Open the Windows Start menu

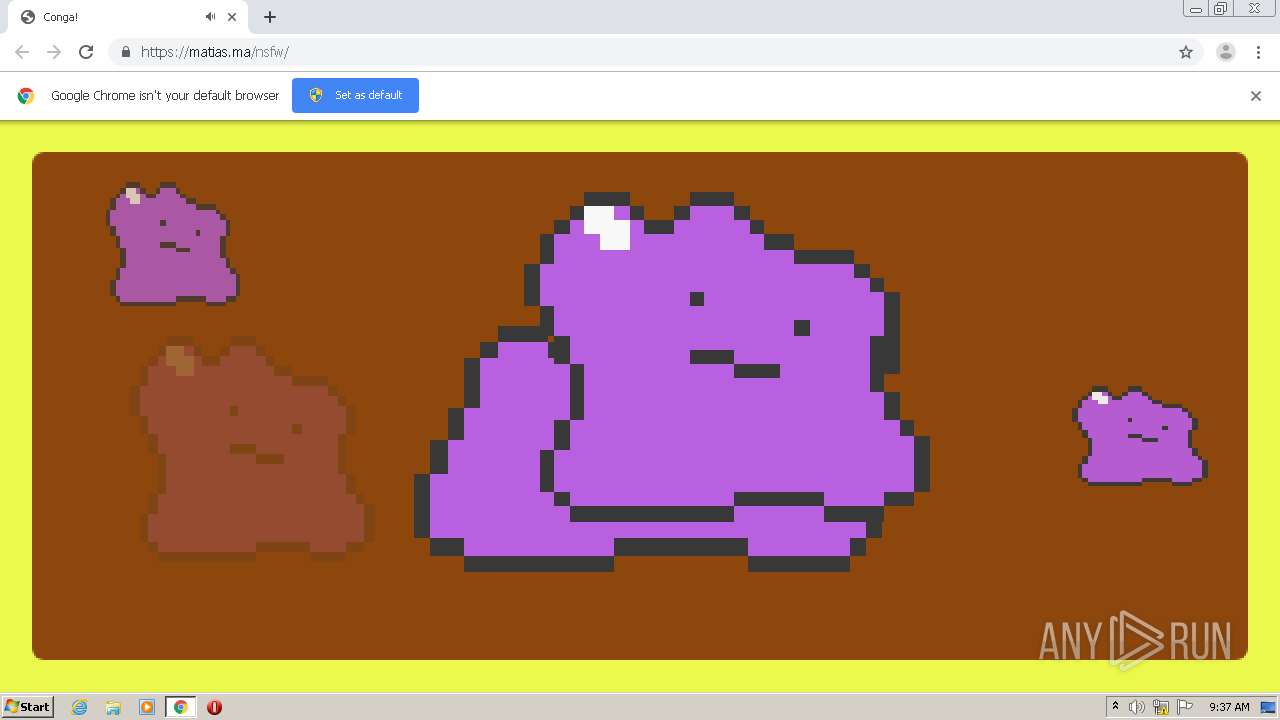coord(27,706)
